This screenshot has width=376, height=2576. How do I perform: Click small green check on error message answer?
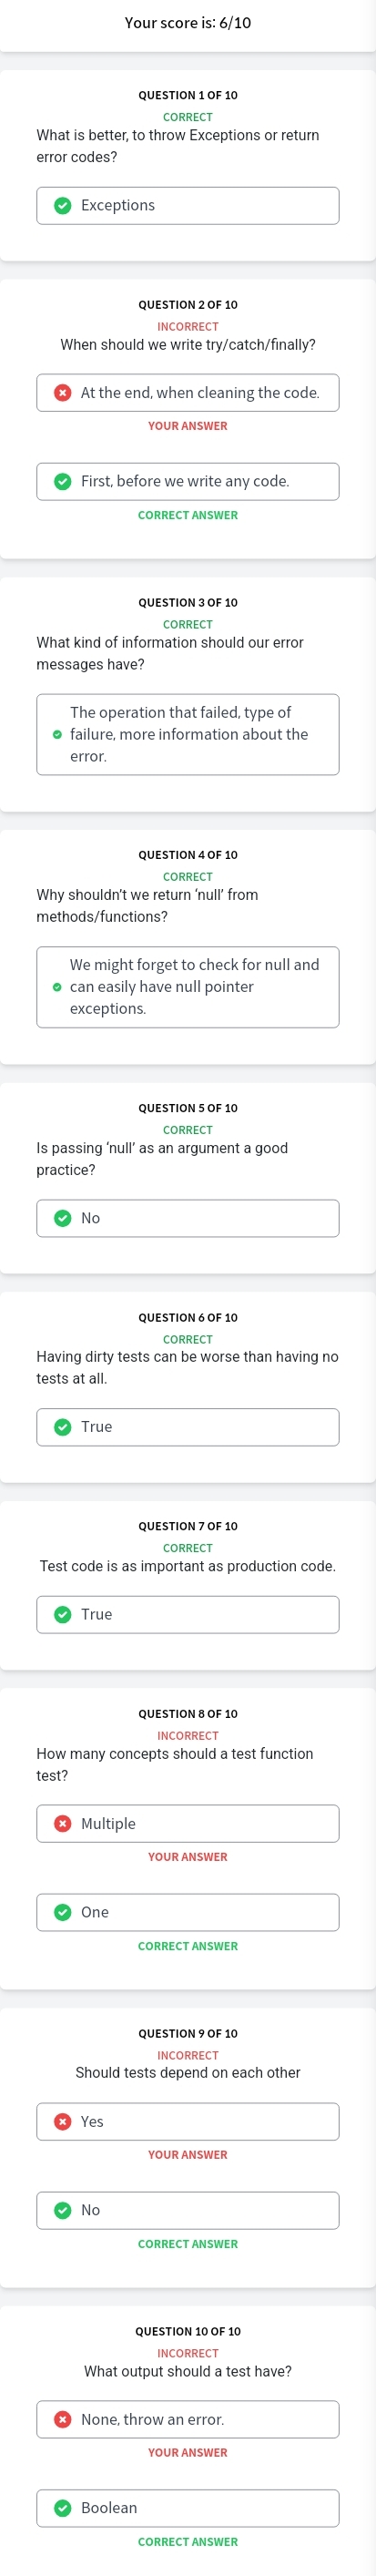coord(57,734)
